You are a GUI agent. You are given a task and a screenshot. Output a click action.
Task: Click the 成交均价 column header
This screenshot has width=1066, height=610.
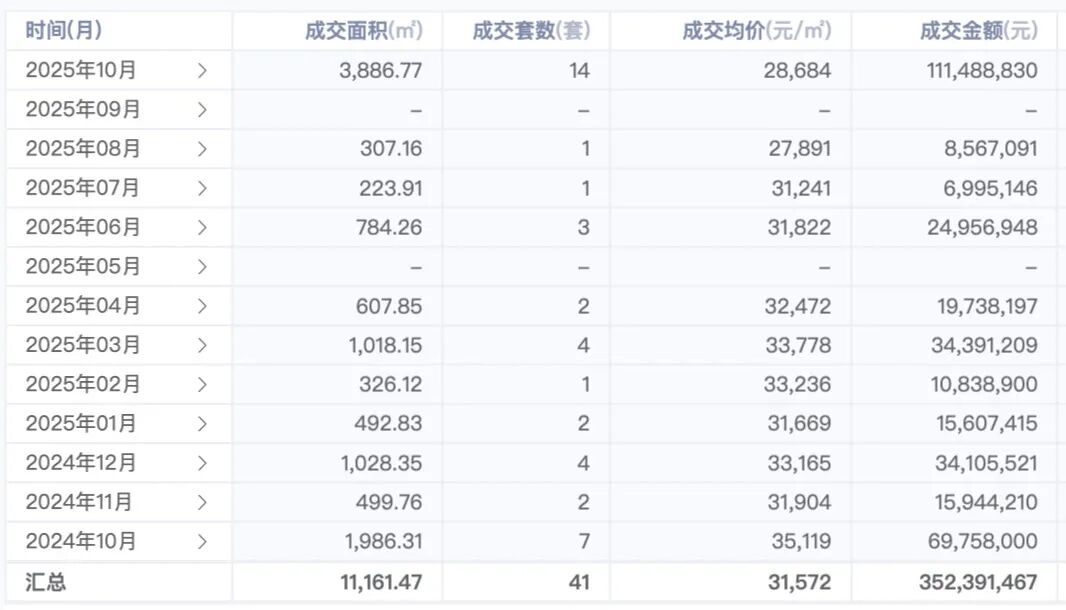[x=756, y=31]
